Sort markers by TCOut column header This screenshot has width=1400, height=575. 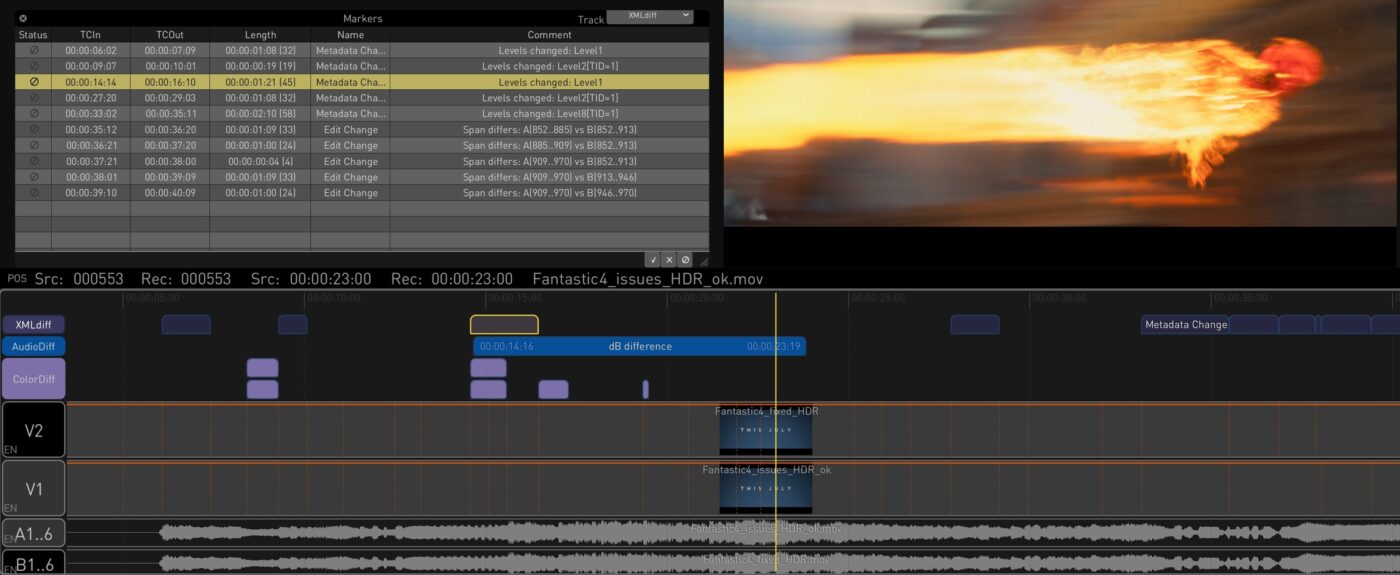pyautogui.click(x=170, y=35)
